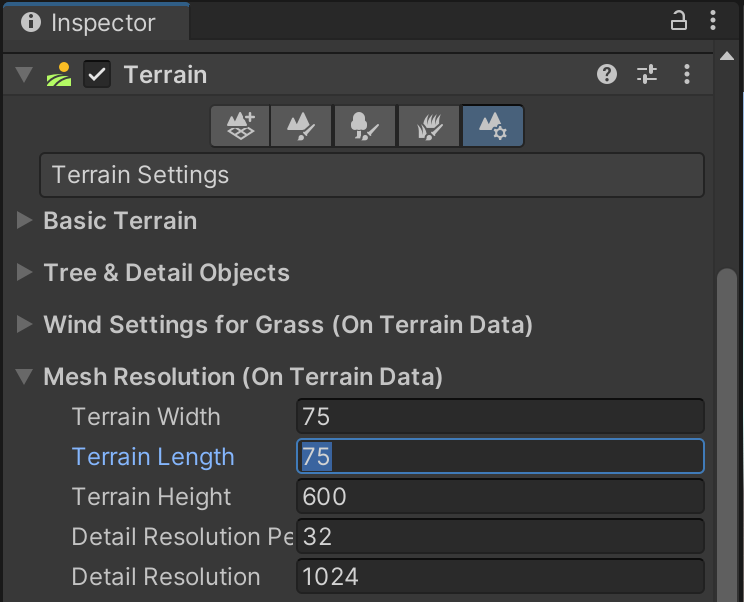
Task: Open the Terrain Settings tool button
Action: [492, 127]
